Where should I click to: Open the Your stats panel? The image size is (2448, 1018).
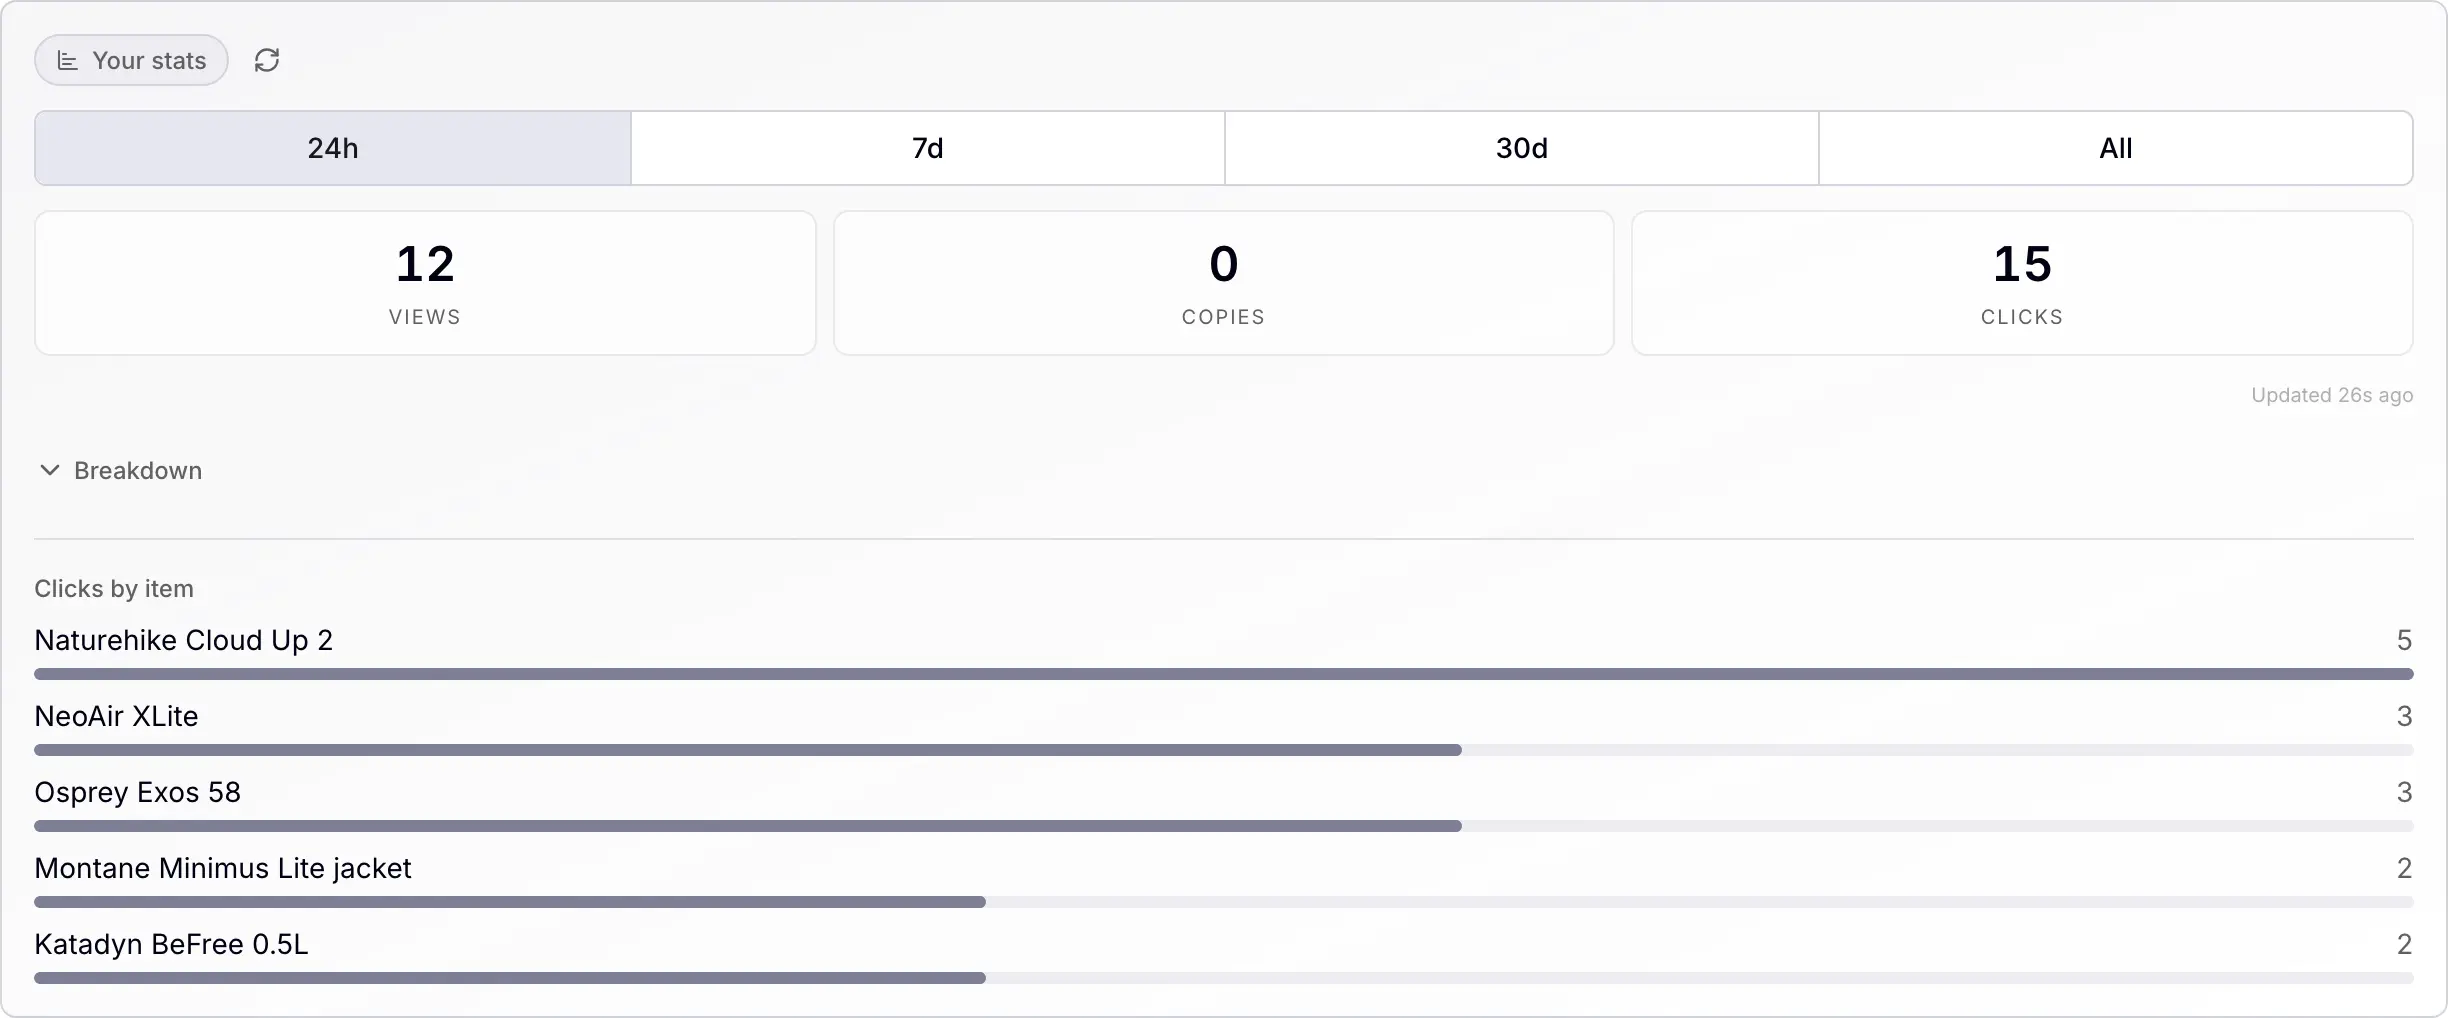tap(130, 60)
